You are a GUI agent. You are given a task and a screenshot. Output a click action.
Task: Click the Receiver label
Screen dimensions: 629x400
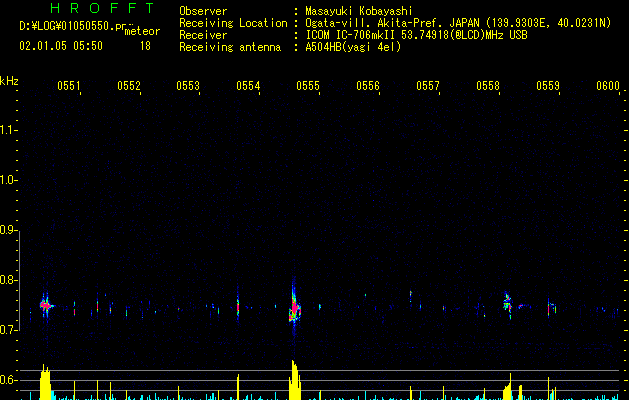click(203, 35)
